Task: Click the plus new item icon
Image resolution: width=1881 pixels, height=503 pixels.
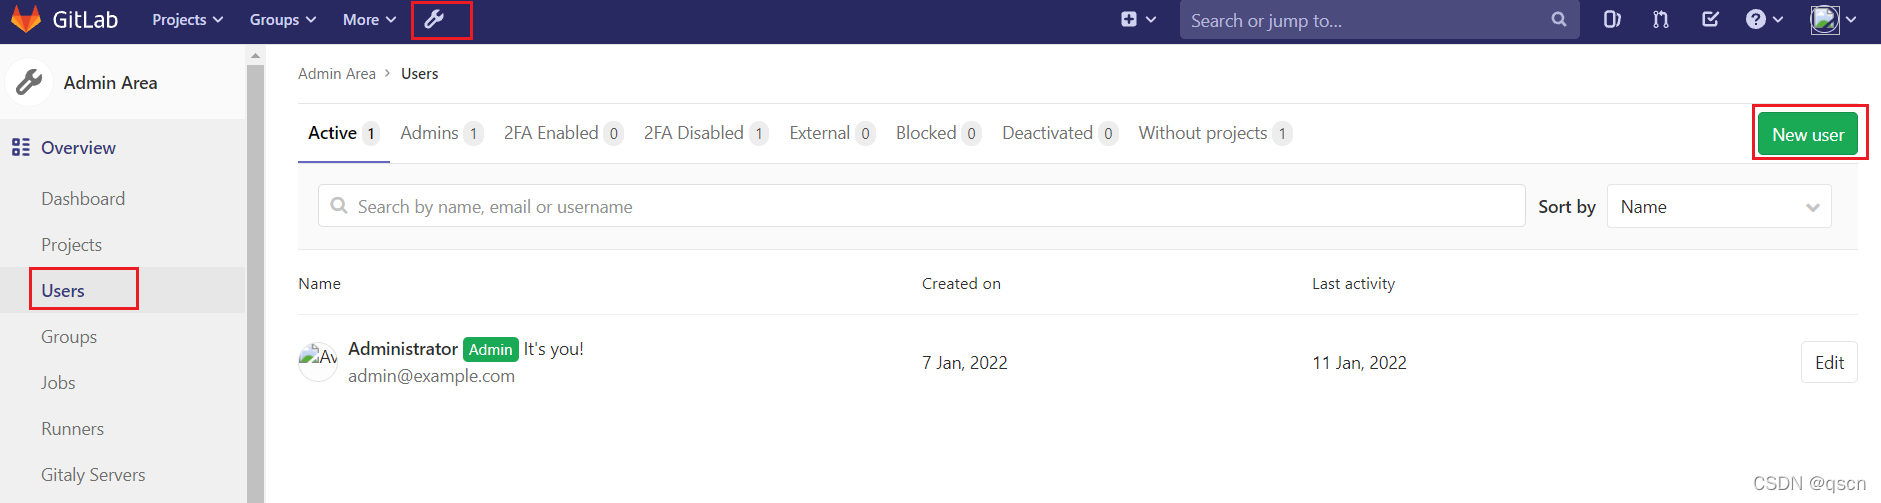Action: [x=1129, y=19]
